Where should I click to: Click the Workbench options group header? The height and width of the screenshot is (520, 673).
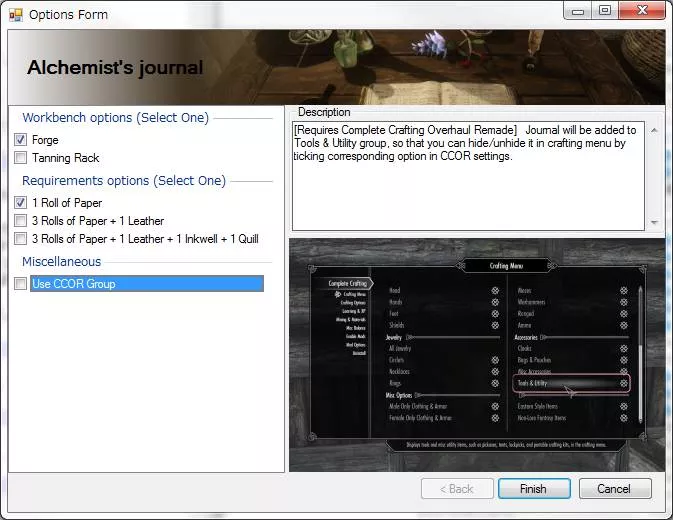(x=115, y=118)
